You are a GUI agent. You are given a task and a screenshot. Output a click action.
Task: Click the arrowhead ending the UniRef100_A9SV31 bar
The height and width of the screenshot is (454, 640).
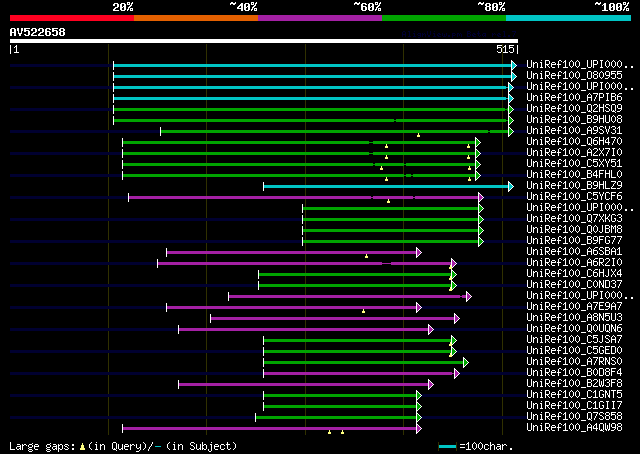(x=511, y=131)
